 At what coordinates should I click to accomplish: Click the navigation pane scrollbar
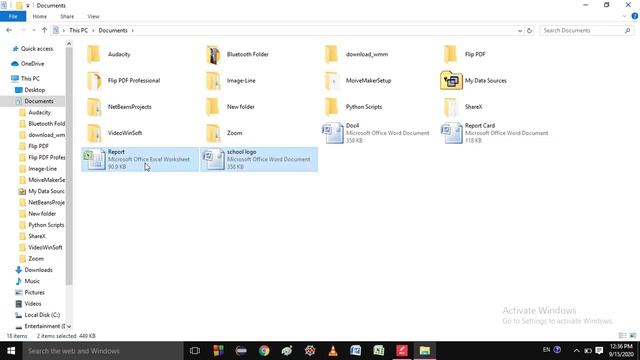coord(69,167)
